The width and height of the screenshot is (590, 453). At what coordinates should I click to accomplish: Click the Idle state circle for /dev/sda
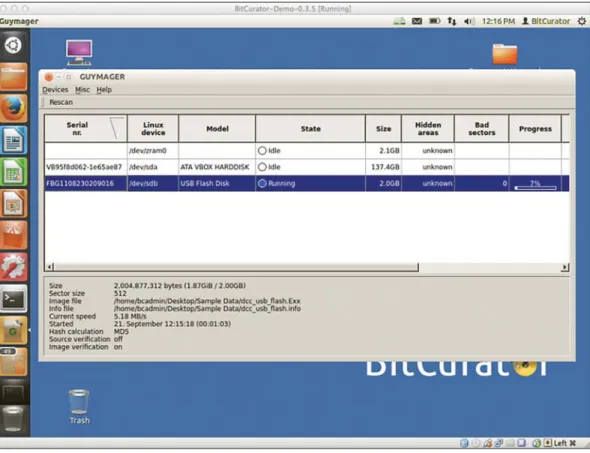262,167
